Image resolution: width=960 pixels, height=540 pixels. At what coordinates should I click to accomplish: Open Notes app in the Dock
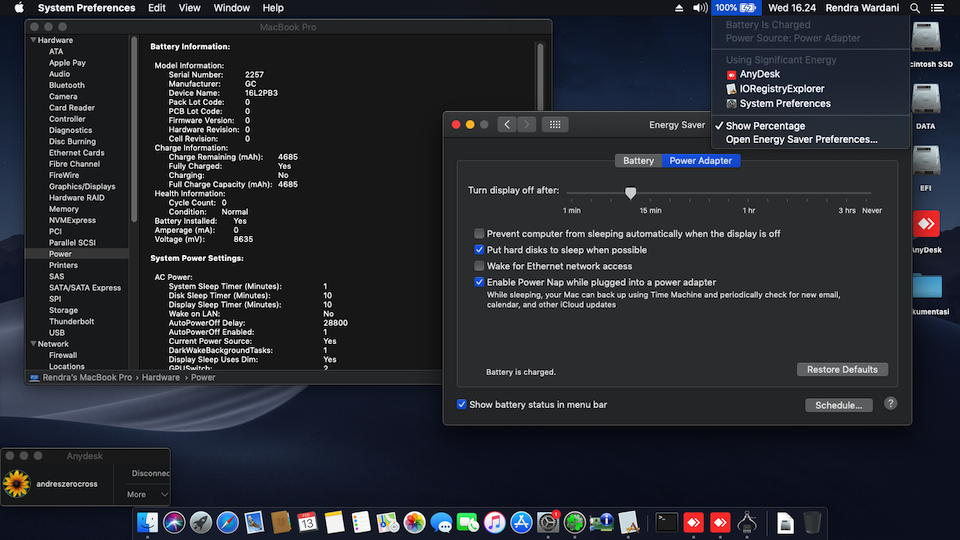(334, 522)
